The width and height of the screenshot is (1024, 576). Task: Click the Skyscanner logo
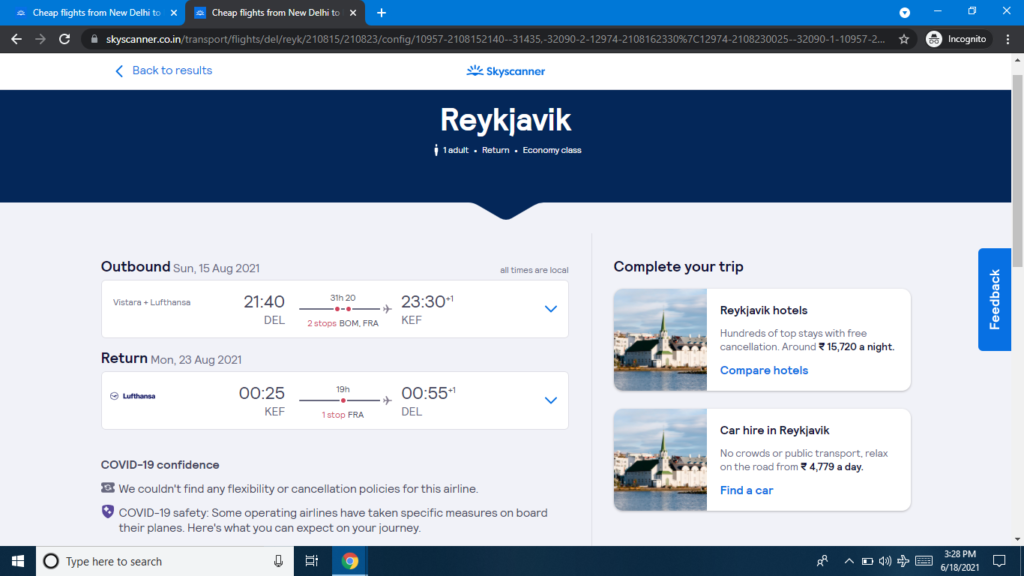click(x=505, y=71)
